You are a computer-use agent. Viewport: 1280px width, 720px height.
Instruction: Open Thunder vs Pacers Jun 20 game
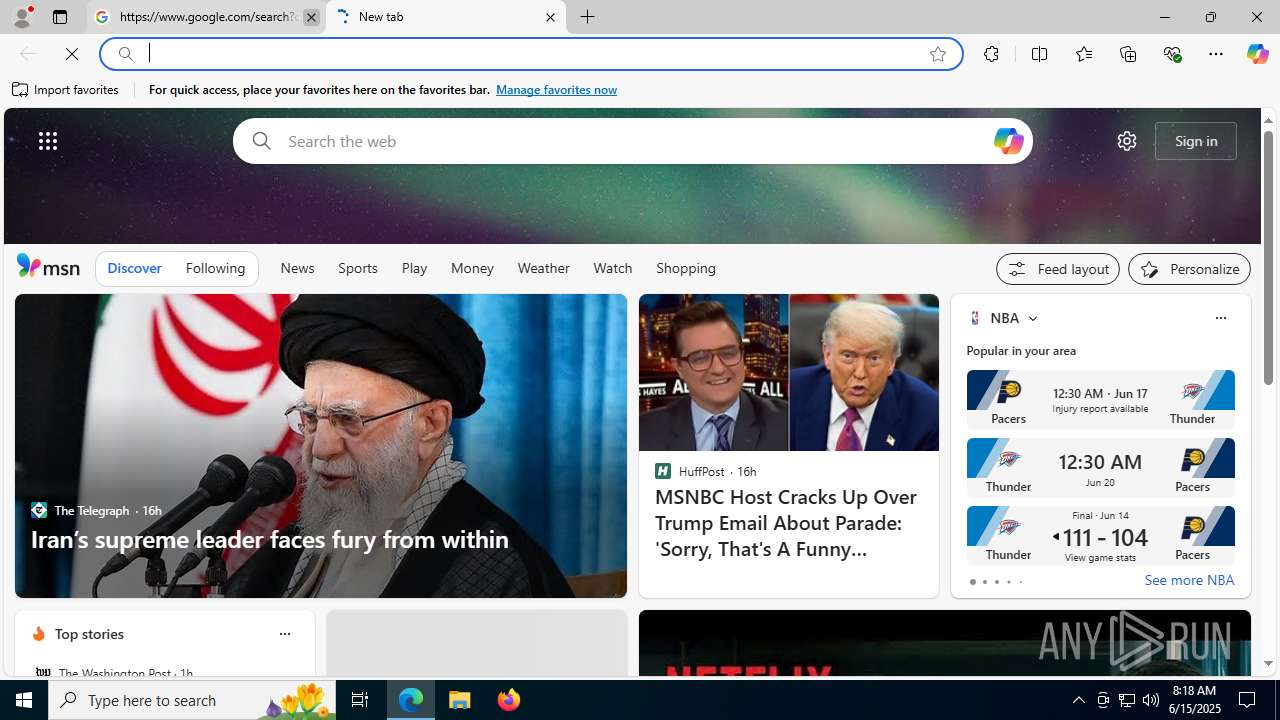point(1100,467)
